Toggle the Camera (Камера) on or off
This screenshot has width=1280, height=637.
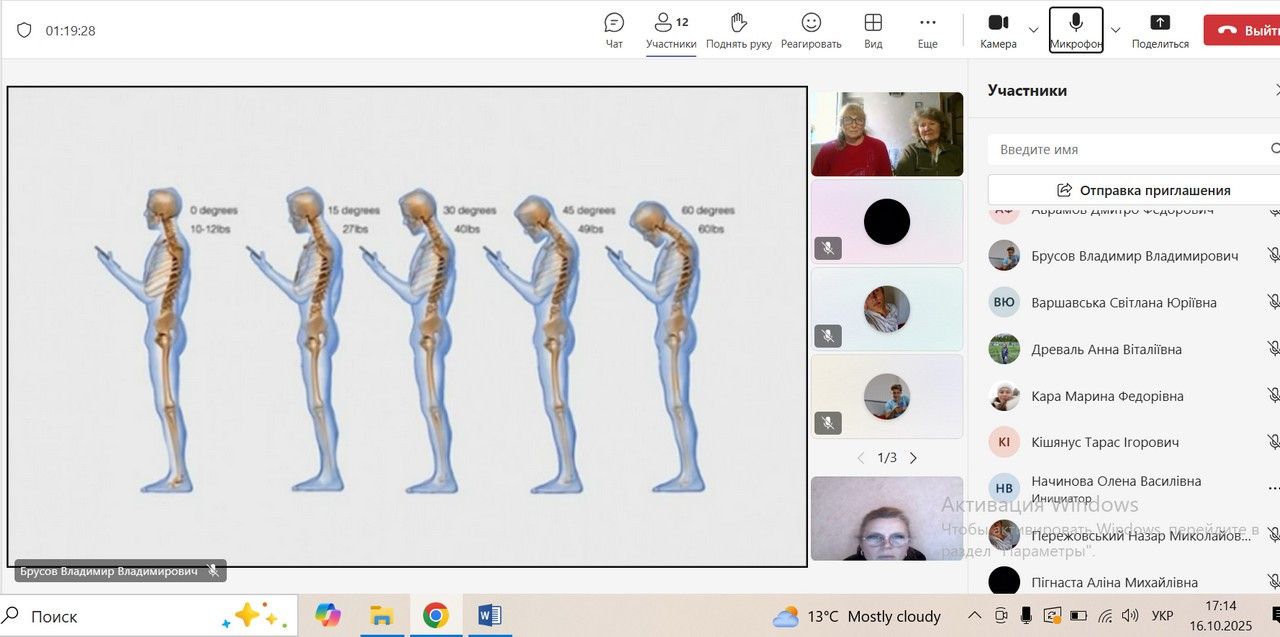tap(997, 30)
